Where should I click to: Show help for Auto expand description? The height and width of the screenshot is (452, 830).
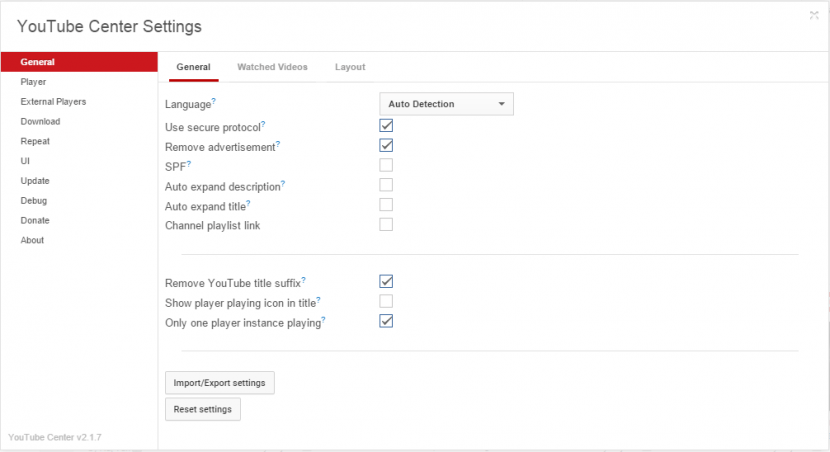[x=283, y=183]
